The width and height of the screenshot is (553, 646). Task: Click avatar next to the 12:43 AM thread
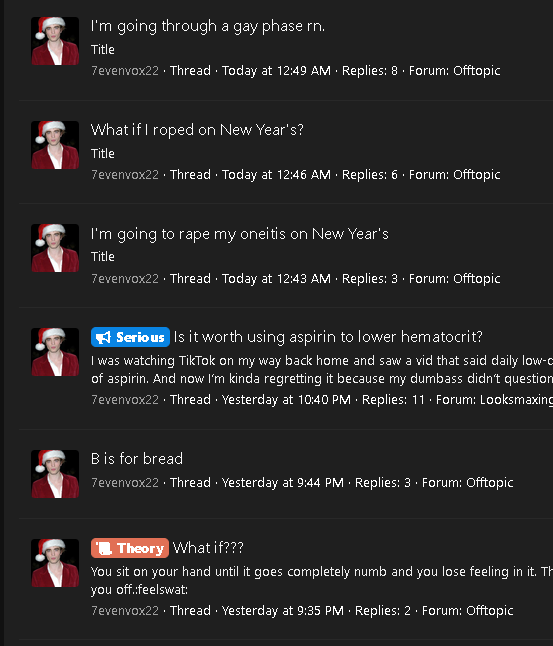[x=55, y=248]
